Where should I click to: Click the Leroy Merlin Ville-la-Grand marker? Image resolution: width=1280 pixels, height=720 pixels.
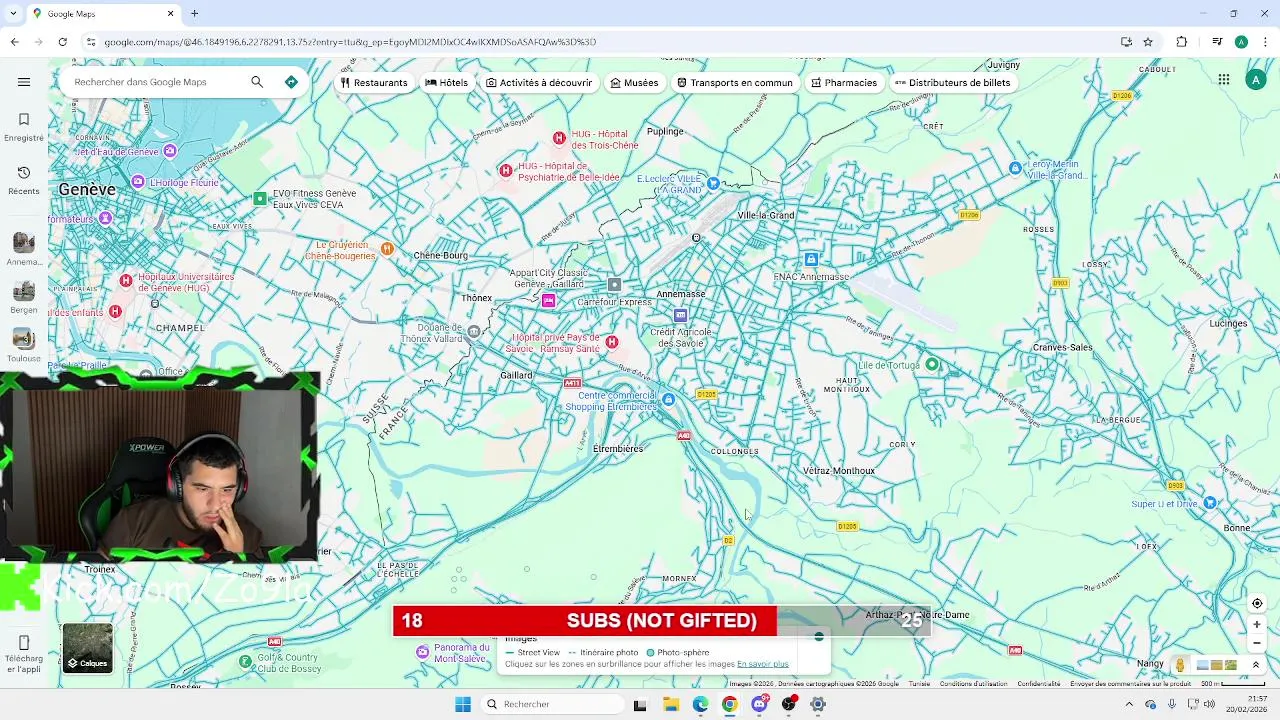pos(1016,168)
